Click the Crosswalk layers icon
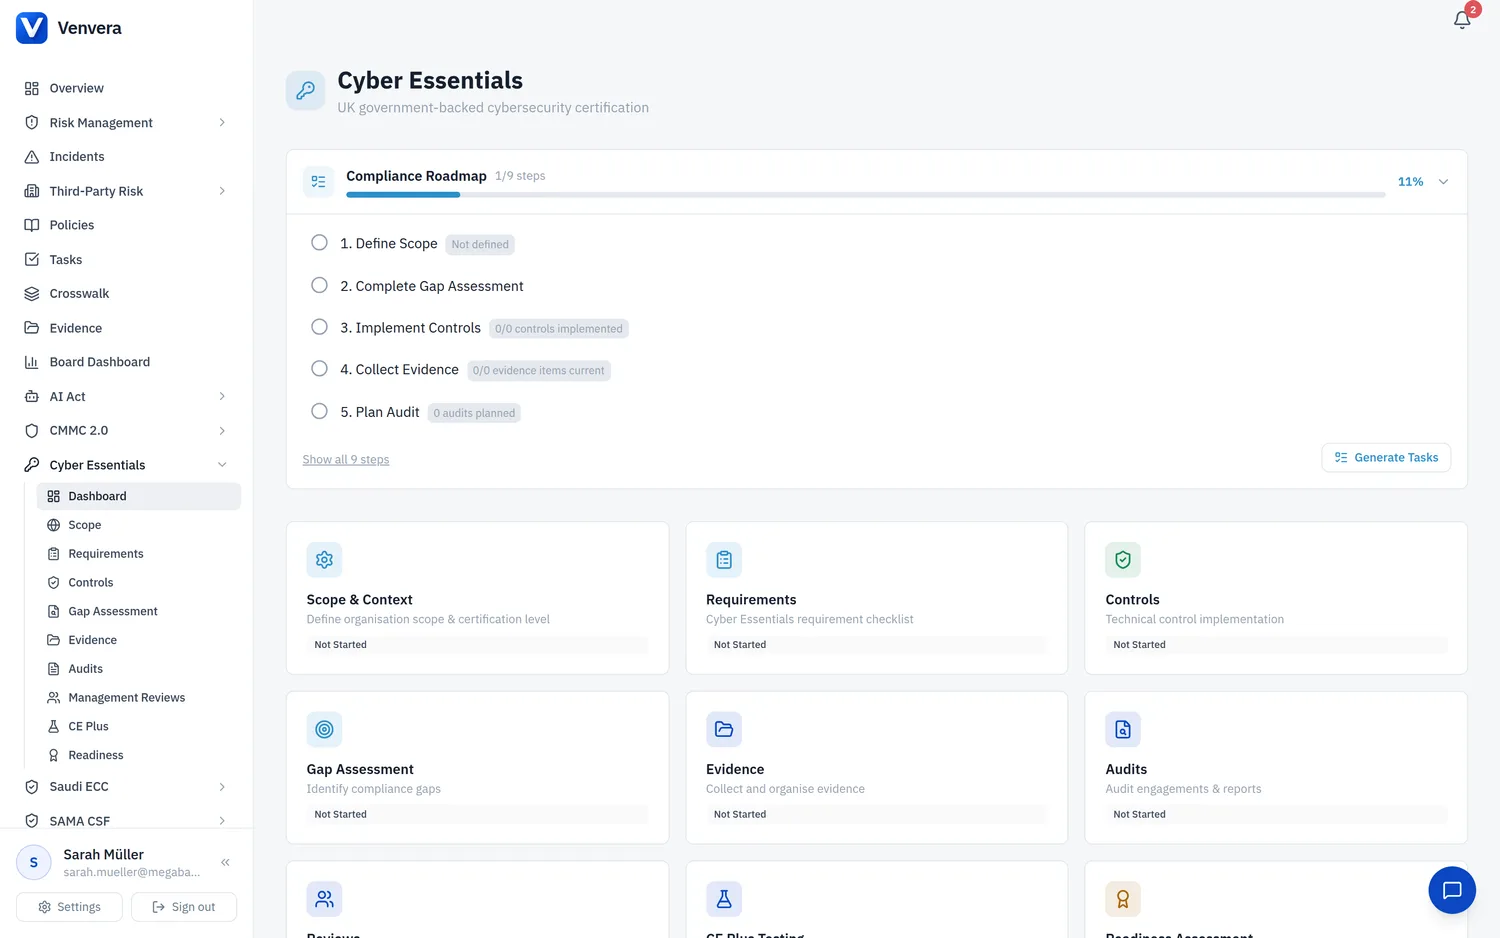Viewport: 1500px width, 938px height. coord(32,294)
